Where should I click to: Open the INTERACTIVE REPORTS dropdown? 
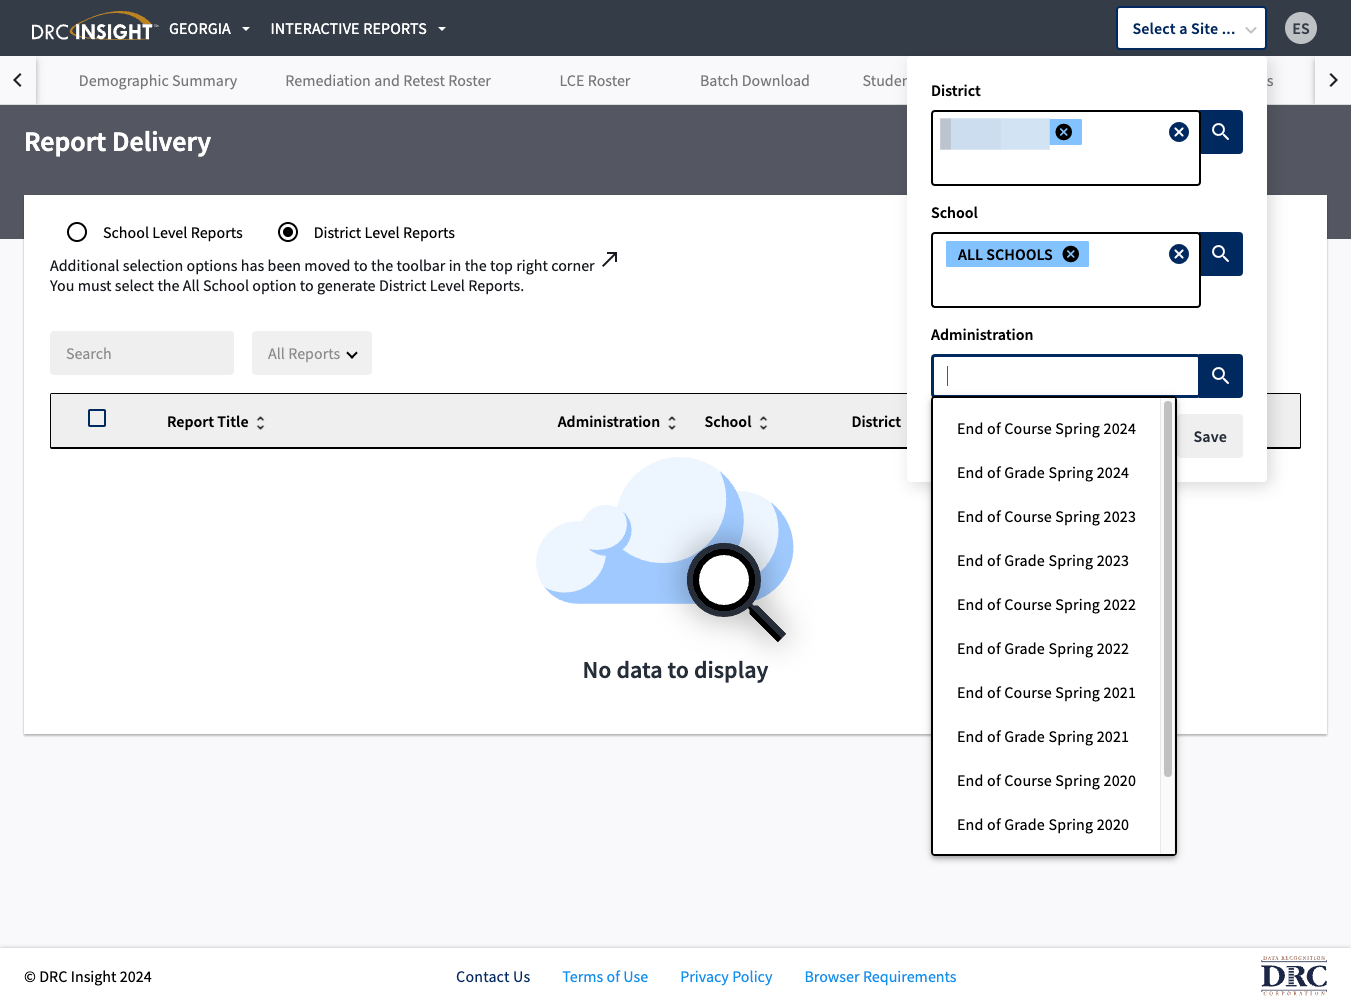point(358,29)
